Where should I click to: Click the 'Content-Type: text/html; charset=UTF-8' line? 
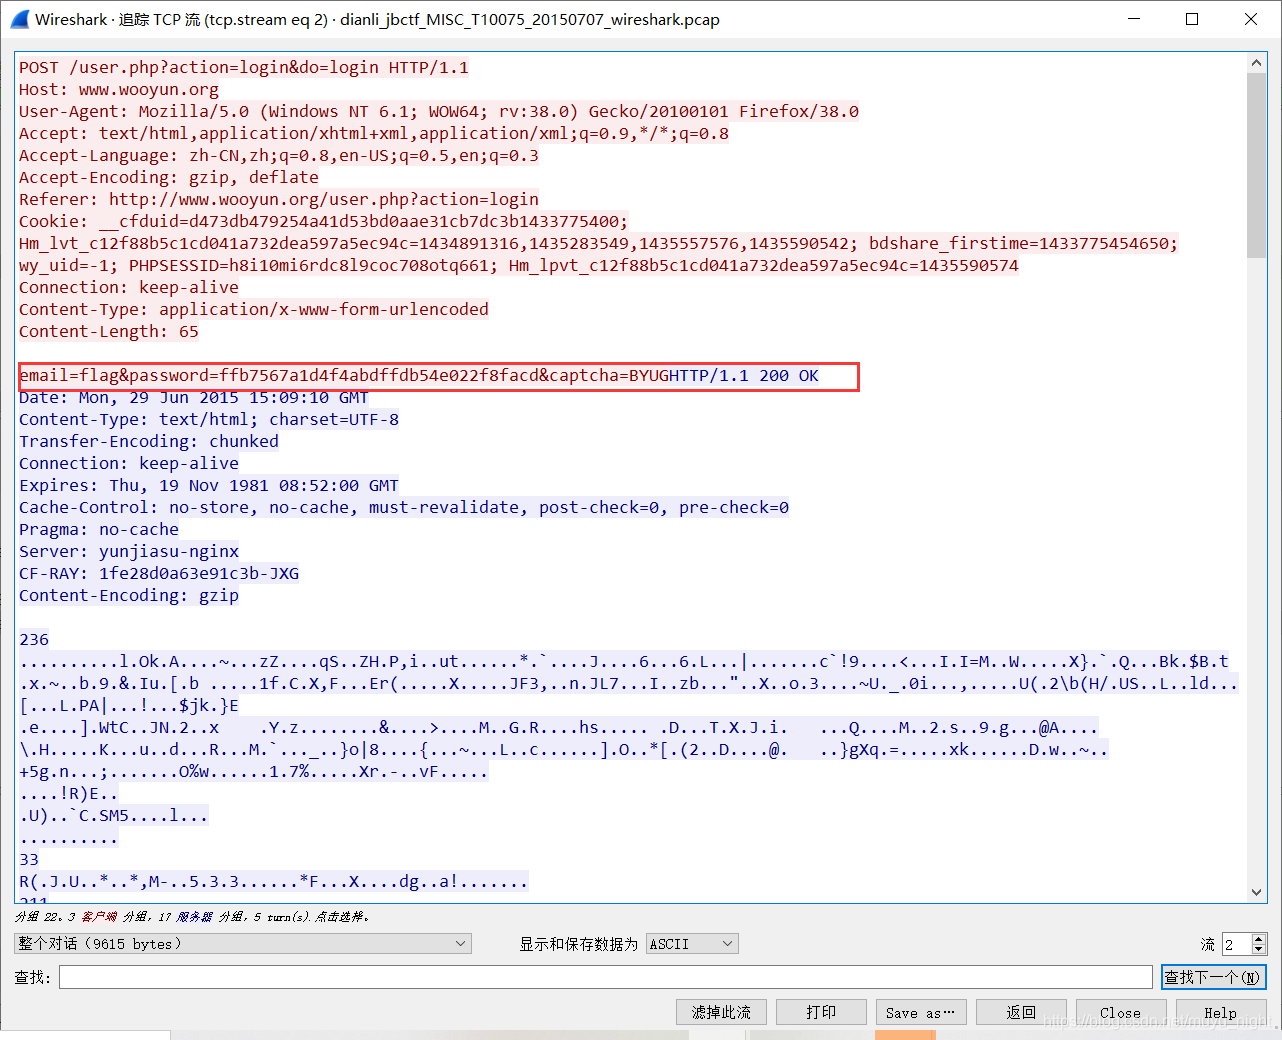209,419
